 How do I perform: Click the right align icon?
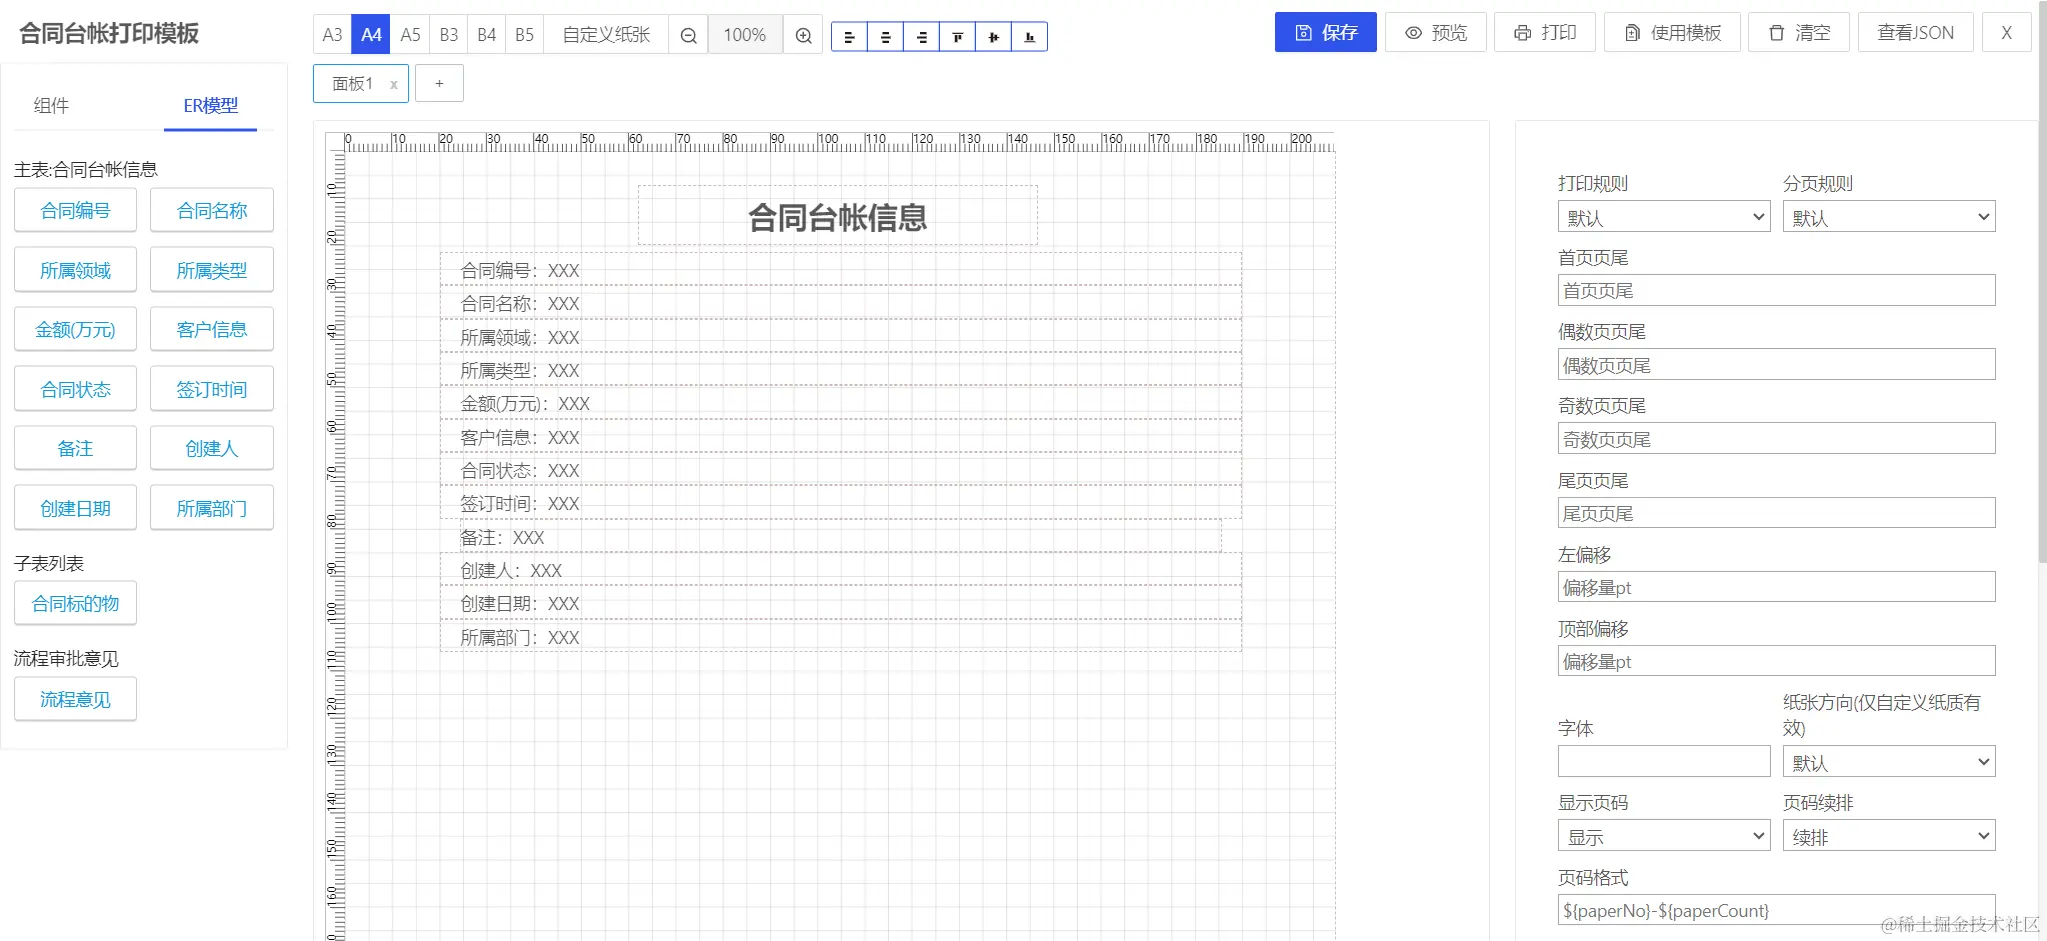pyautogui.click(x=921, y=36)
